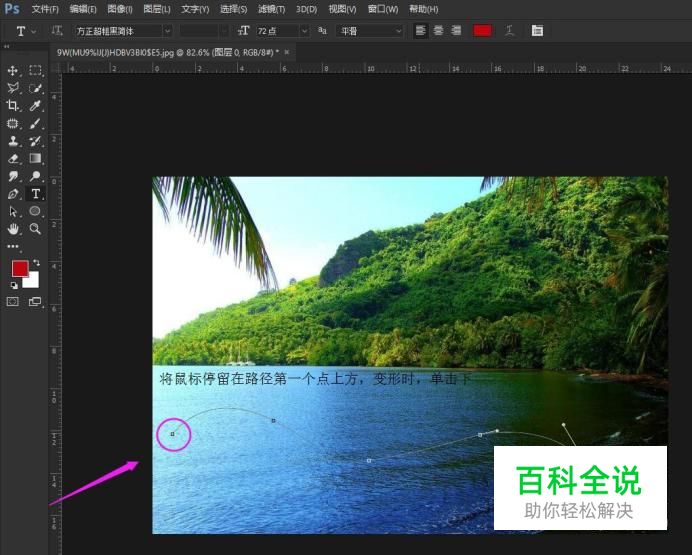Select the Horizontal Type tool

[35, 194]
